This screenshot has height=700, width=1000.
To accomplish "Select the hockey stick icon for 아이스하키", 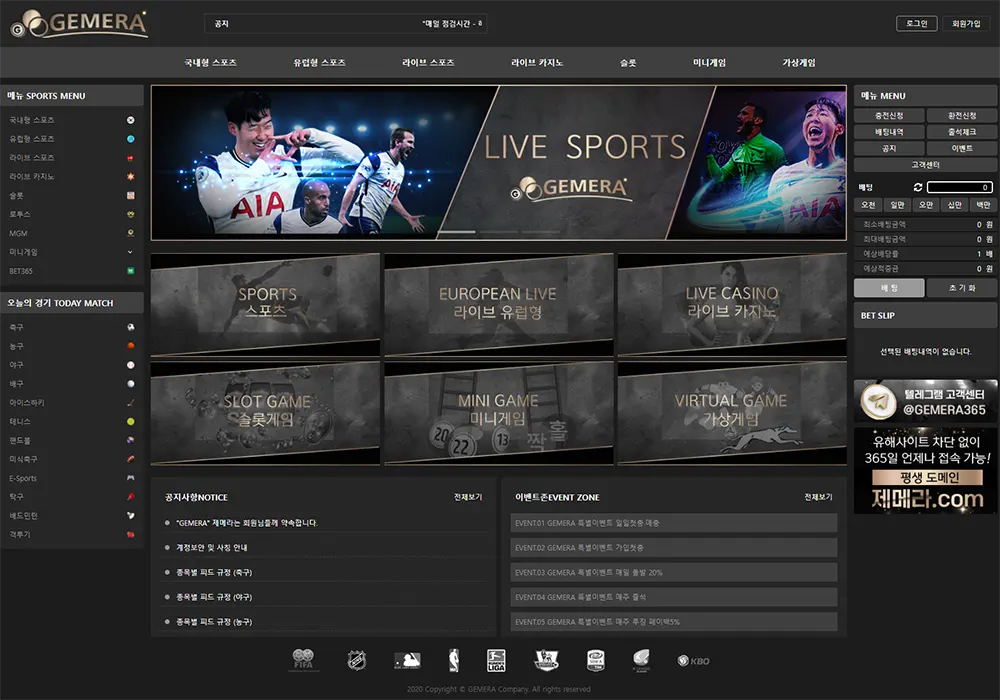I will pyautogui.click(x=131, y=402).
